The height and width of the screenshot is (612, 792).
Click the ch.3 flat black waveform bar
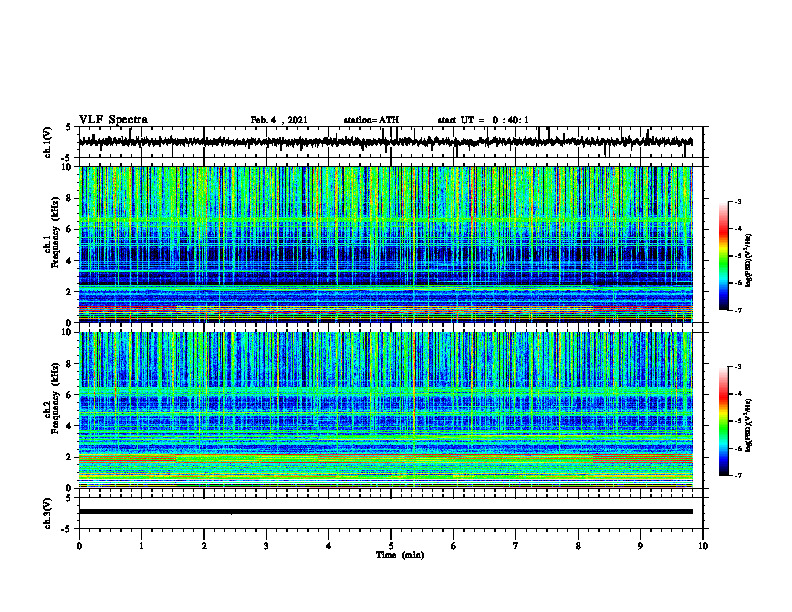pyautogui.click(x=385, y=512)
